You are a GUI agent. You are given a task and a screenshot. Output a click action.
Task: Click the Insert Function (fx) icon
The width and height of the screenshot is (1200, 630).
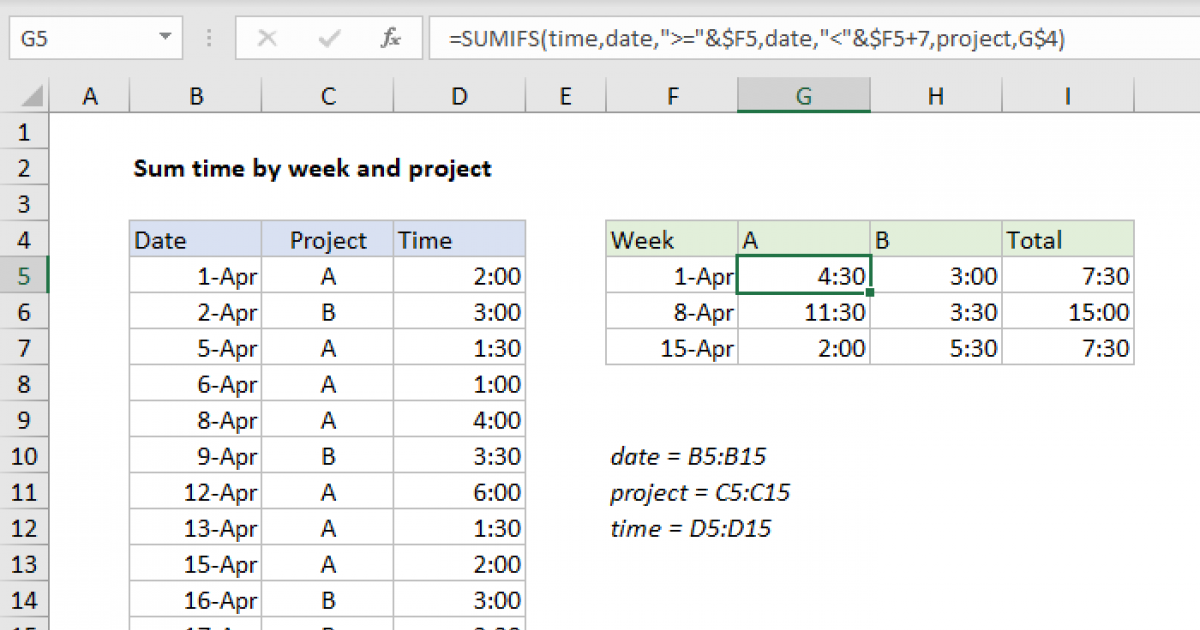point(390,38)
